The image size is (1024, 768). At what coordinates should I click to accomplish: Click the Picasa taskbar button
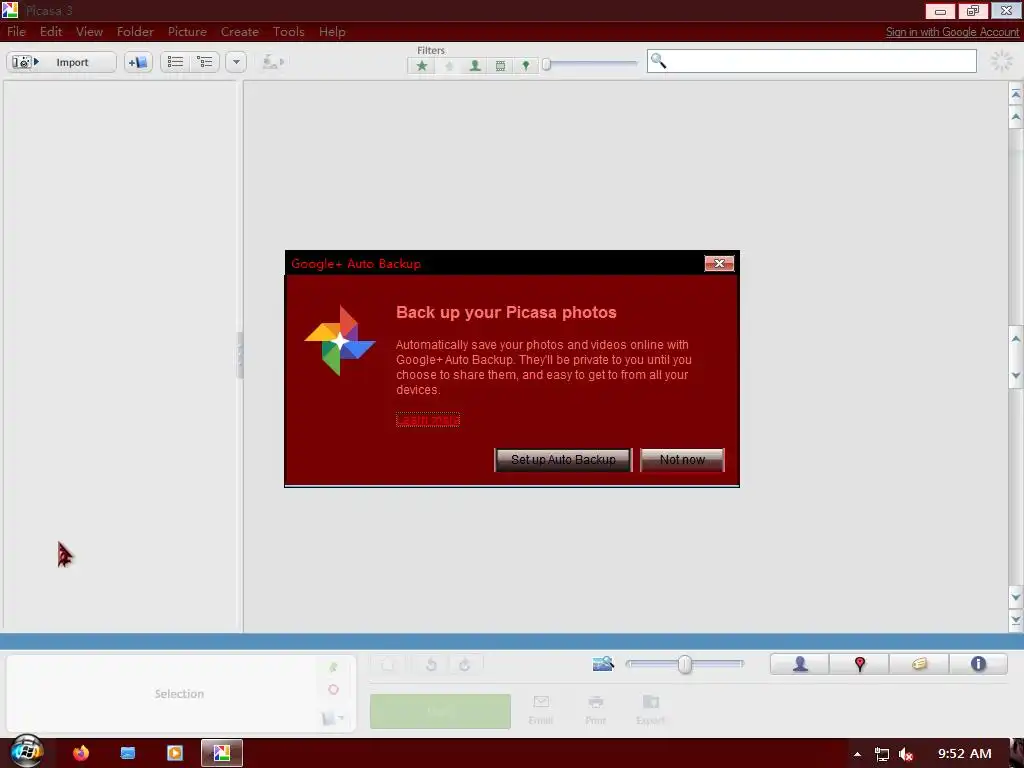click(222, 753)
